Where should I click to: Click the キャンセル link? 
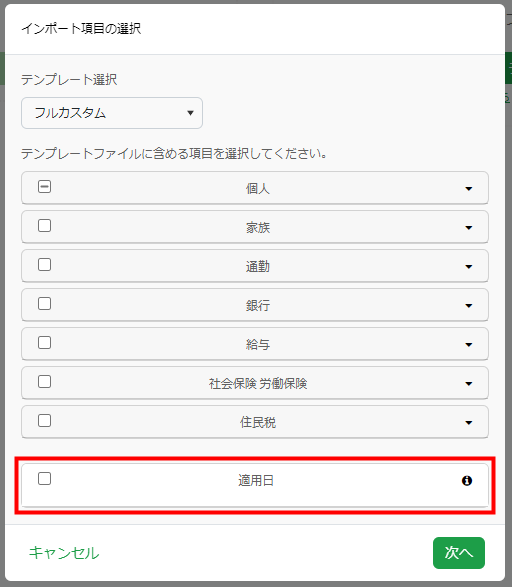pos(64,553)
